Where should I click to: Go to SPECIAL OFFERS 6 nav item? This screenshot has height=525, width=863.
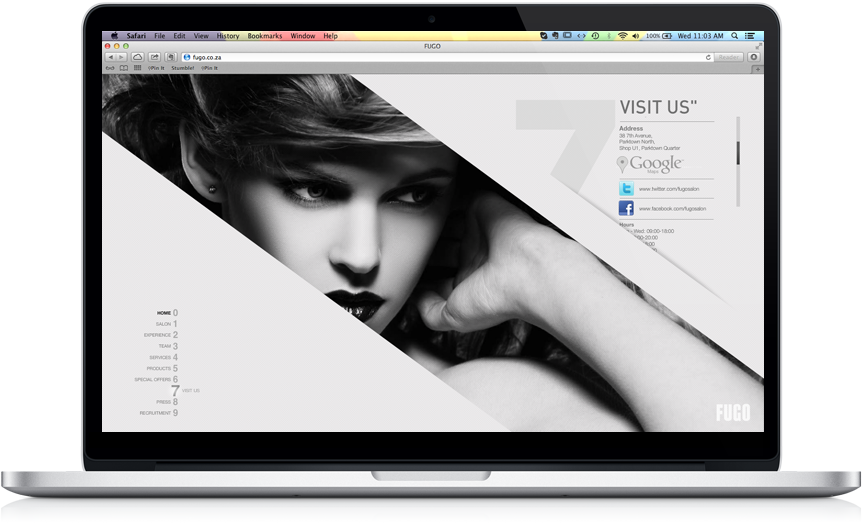[156, 379]
